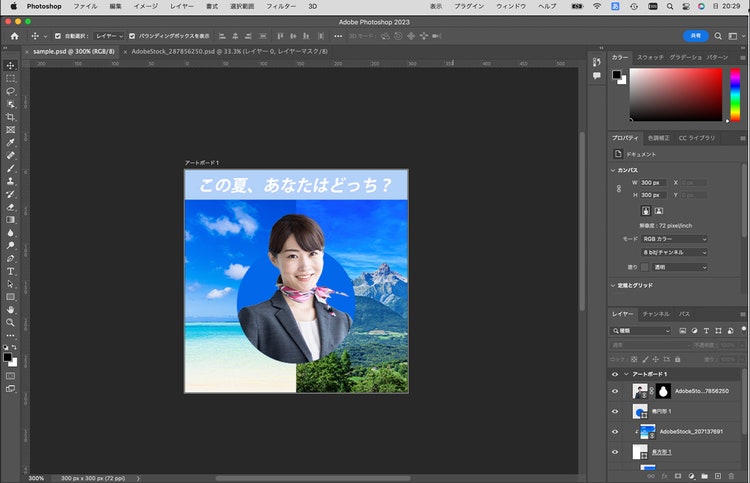Select the Pen tool
The image size is (750, 483).
(11, 258)
